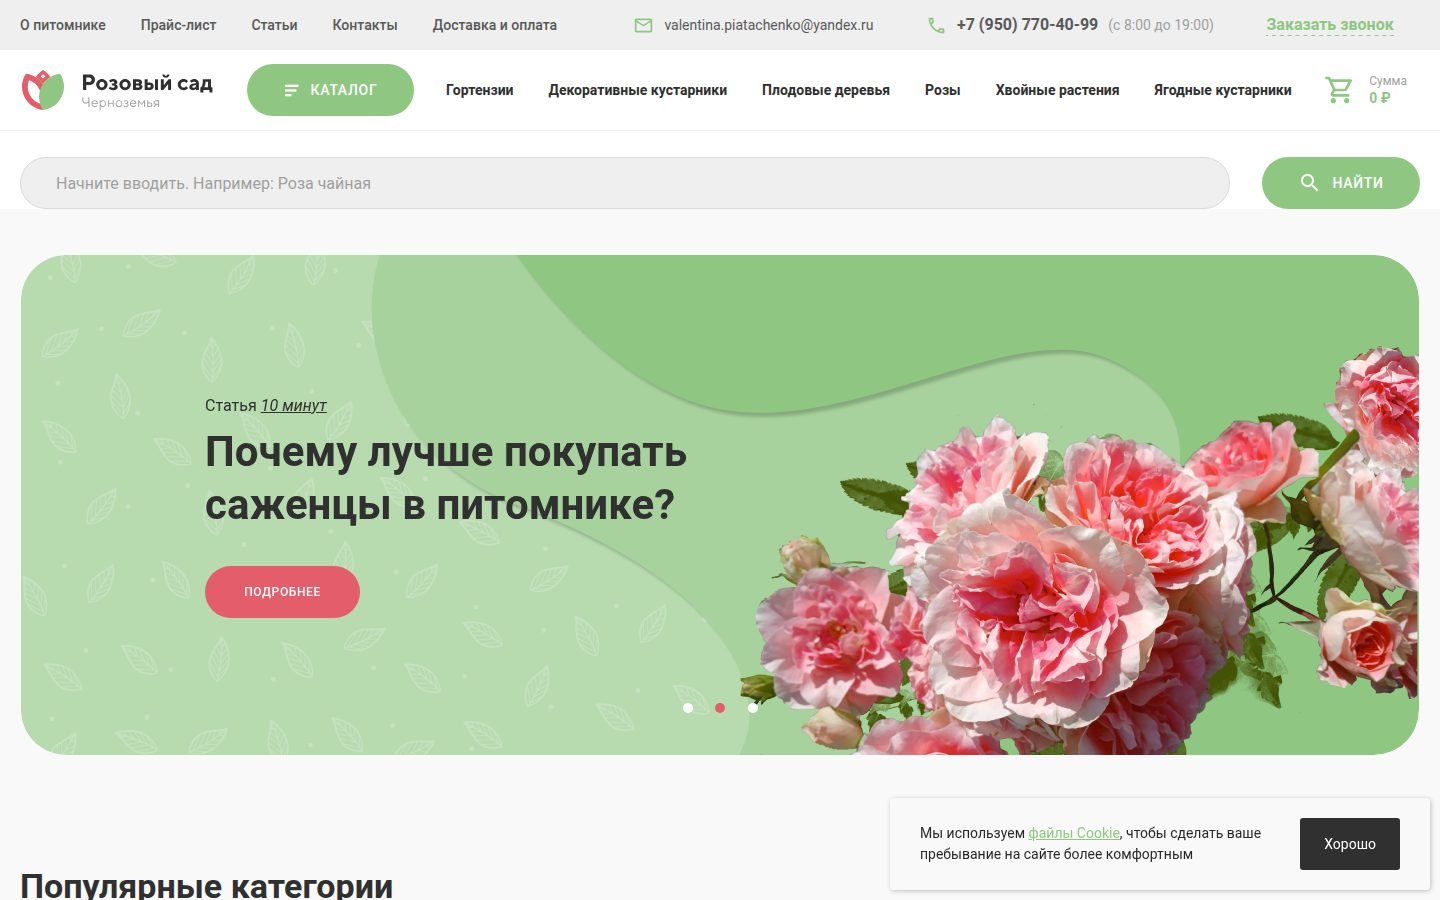Image resolution: width=1440 pixels, height=900 pixels.
Task: Call the +7 (950) 770-40-99 number
Action: [x=1027, y=25]
